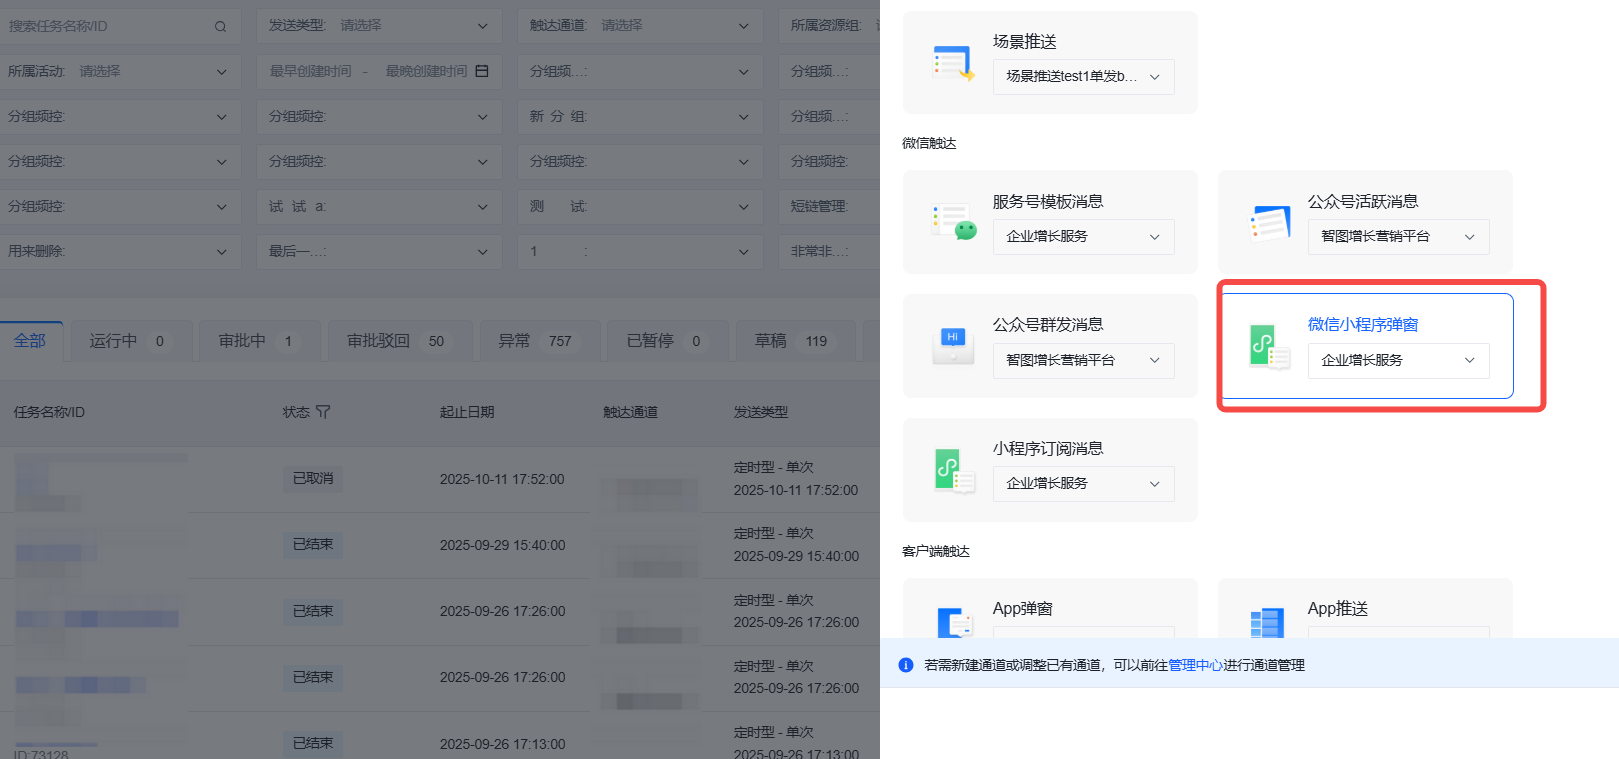Open the 智图增长营销平台 dropdown under 公众号群发消息
This screenshot has width=1619, height=759.
click(1083, 361)
